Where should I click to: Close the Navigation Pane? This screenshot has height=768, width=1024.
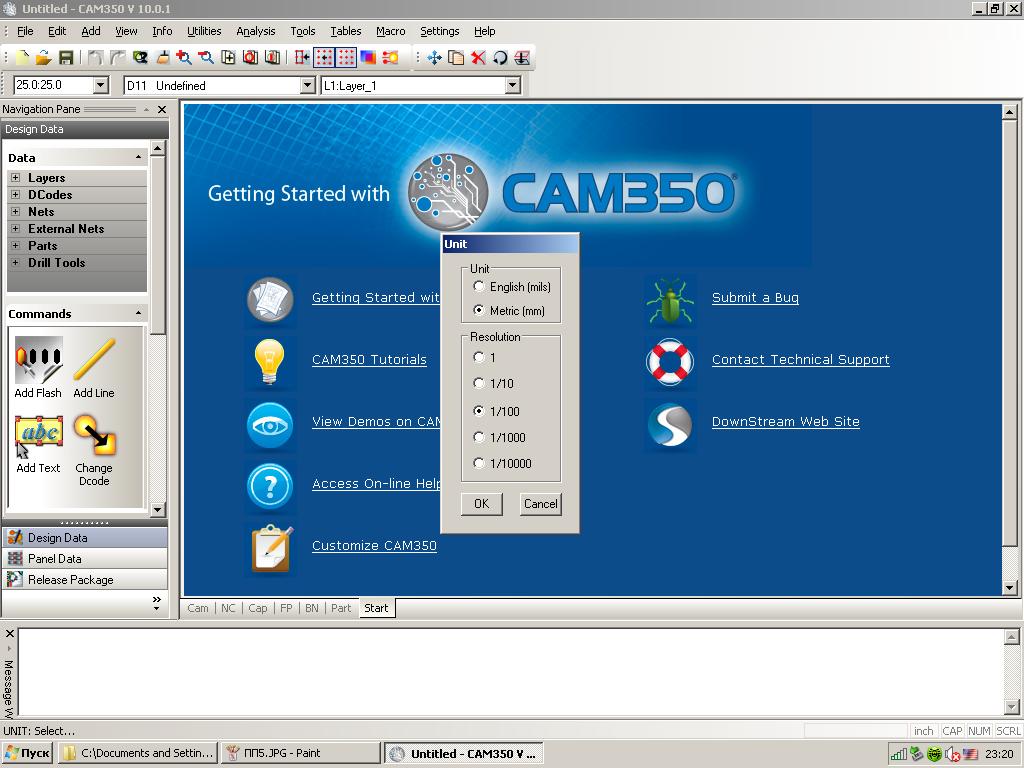tap(162, 109)
